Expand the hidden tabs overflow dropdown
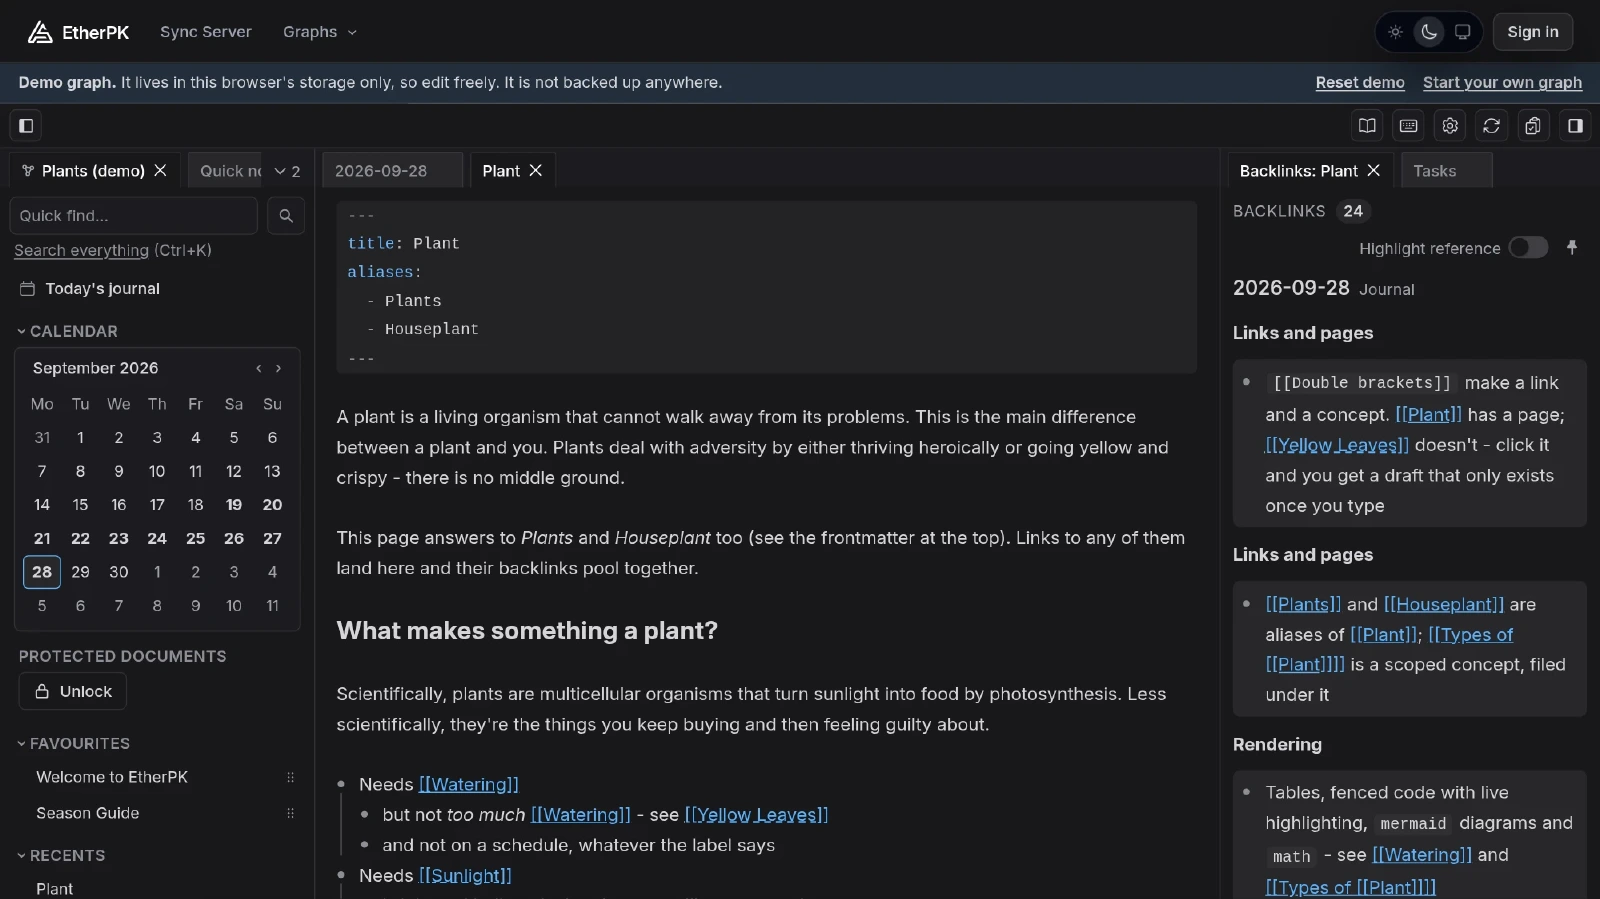 click(287, 171)
